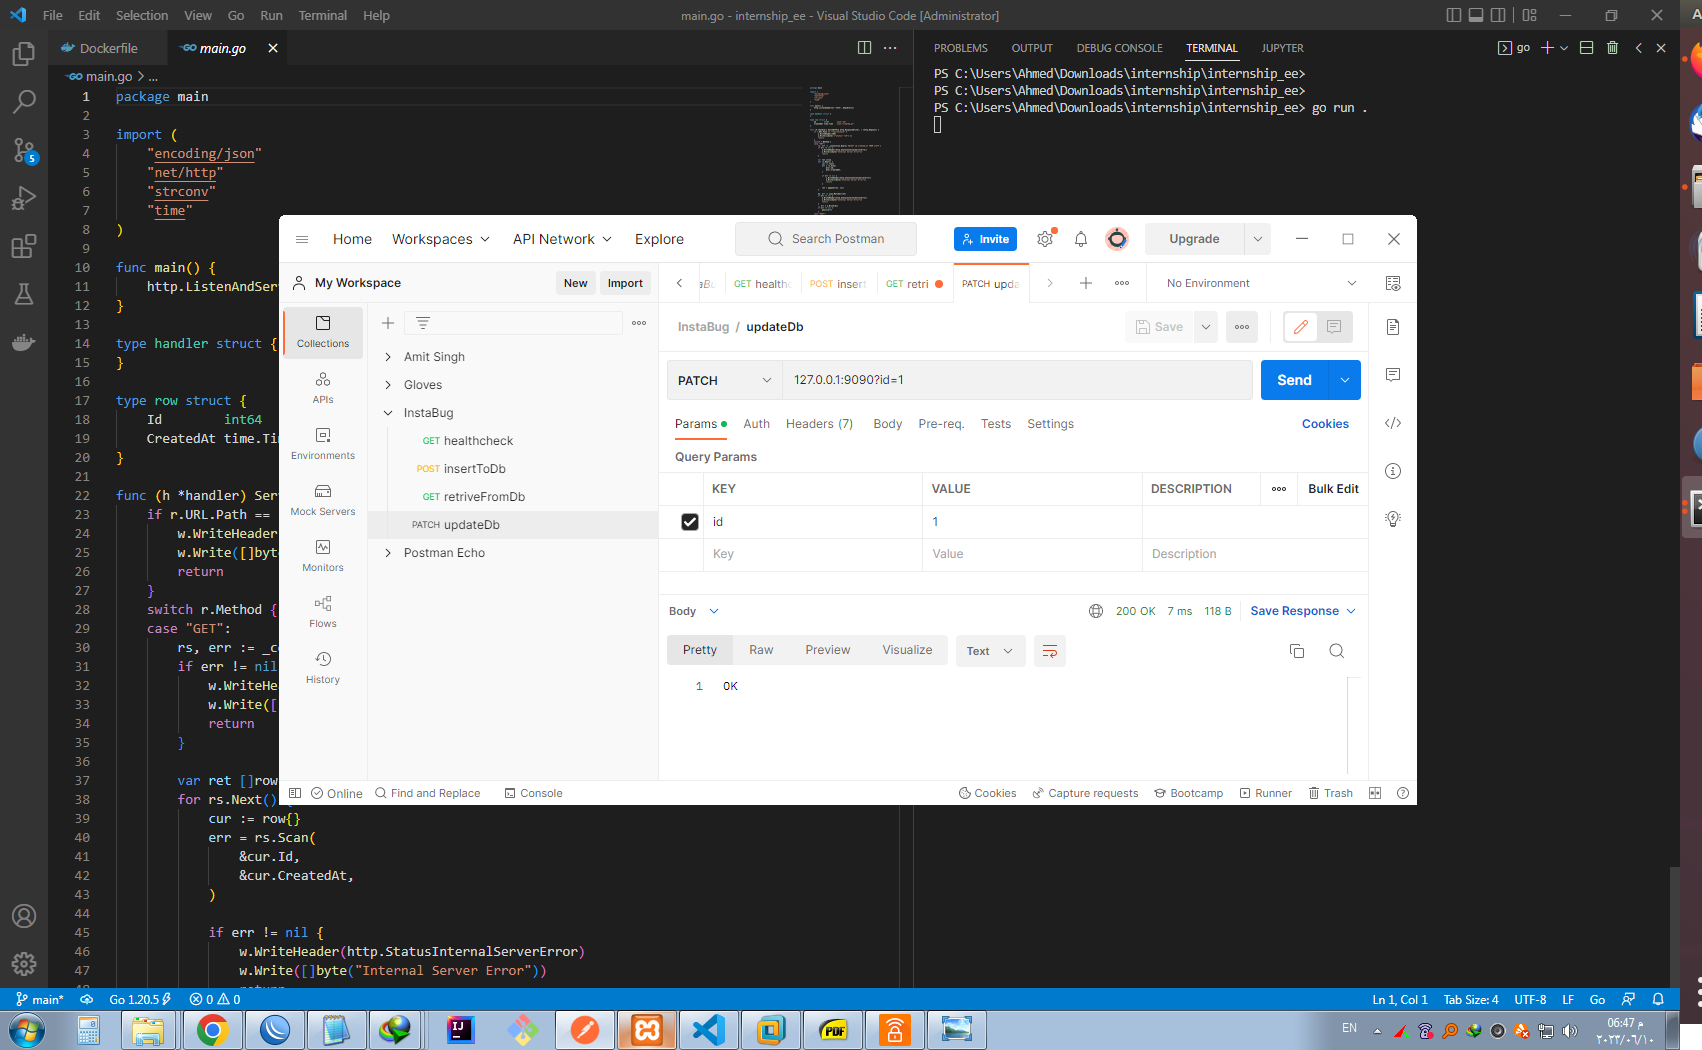Open Body request tab
The width and height of the screenshot is (1702, 1050).
point(887,424)
